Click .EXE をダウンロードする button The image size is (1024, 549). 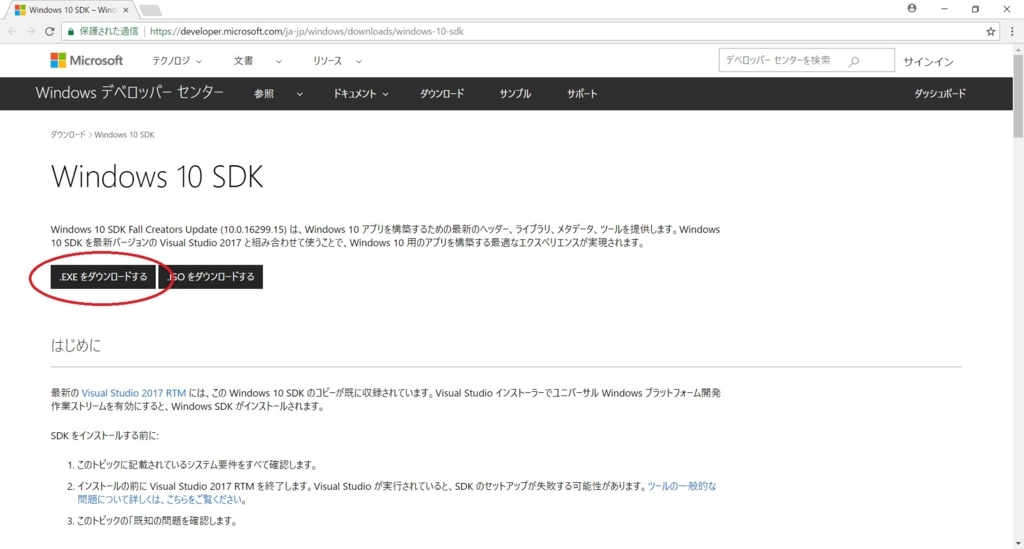(103, 277)
